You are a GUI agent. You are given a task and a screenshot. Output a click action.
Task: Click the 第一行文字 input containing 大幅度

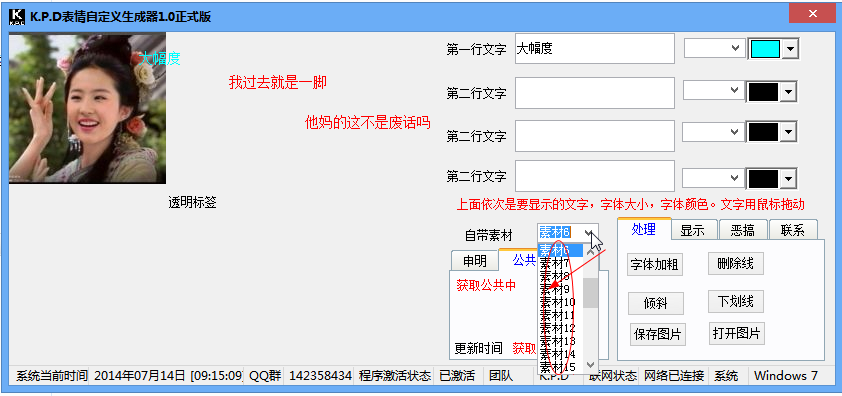coord(594,49)
